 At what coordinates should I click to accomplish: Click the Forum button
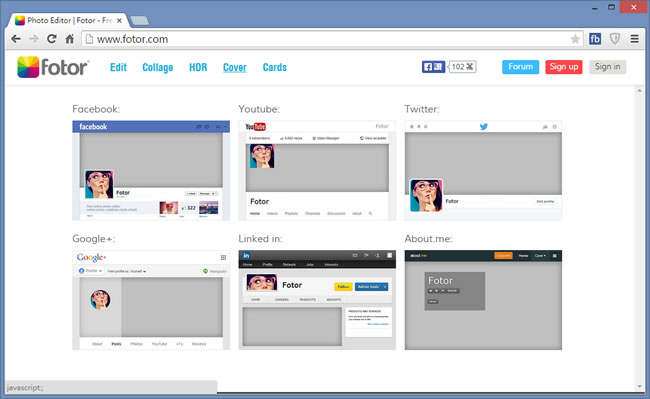tap(521, 67)
